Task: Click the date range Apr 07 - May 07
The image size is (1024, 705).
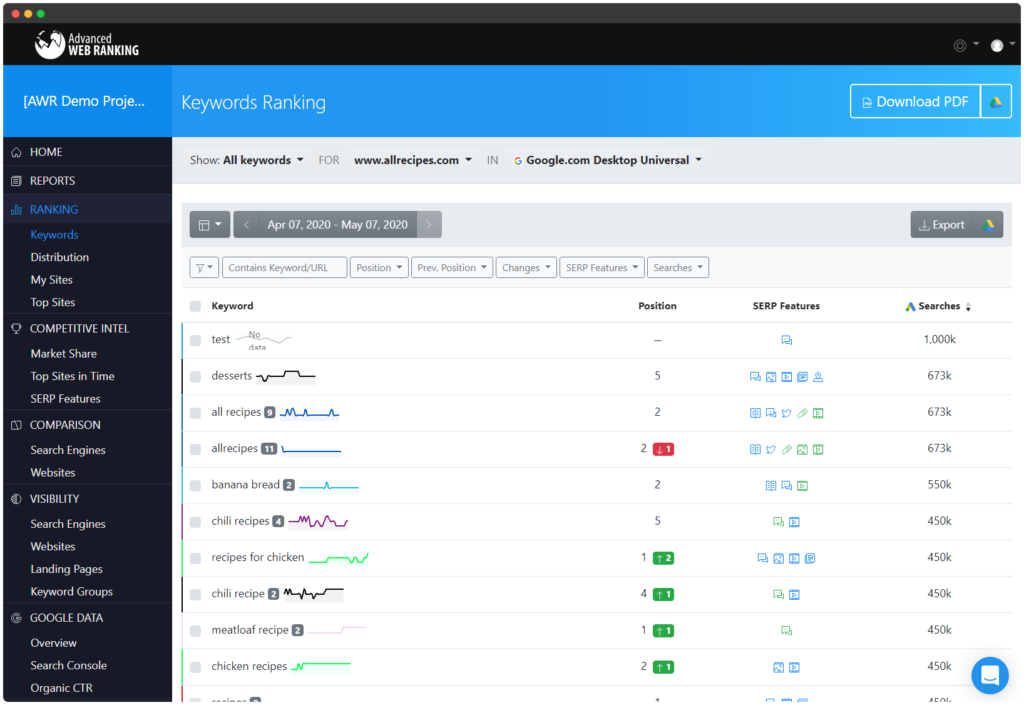Action: coord(338,225)
